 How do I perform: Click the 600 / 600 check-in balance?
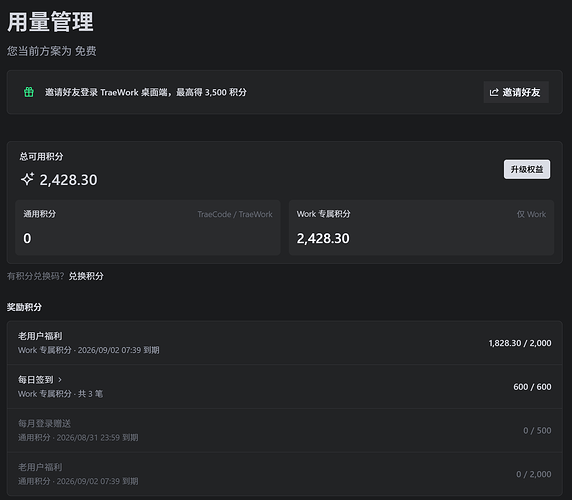532,387
